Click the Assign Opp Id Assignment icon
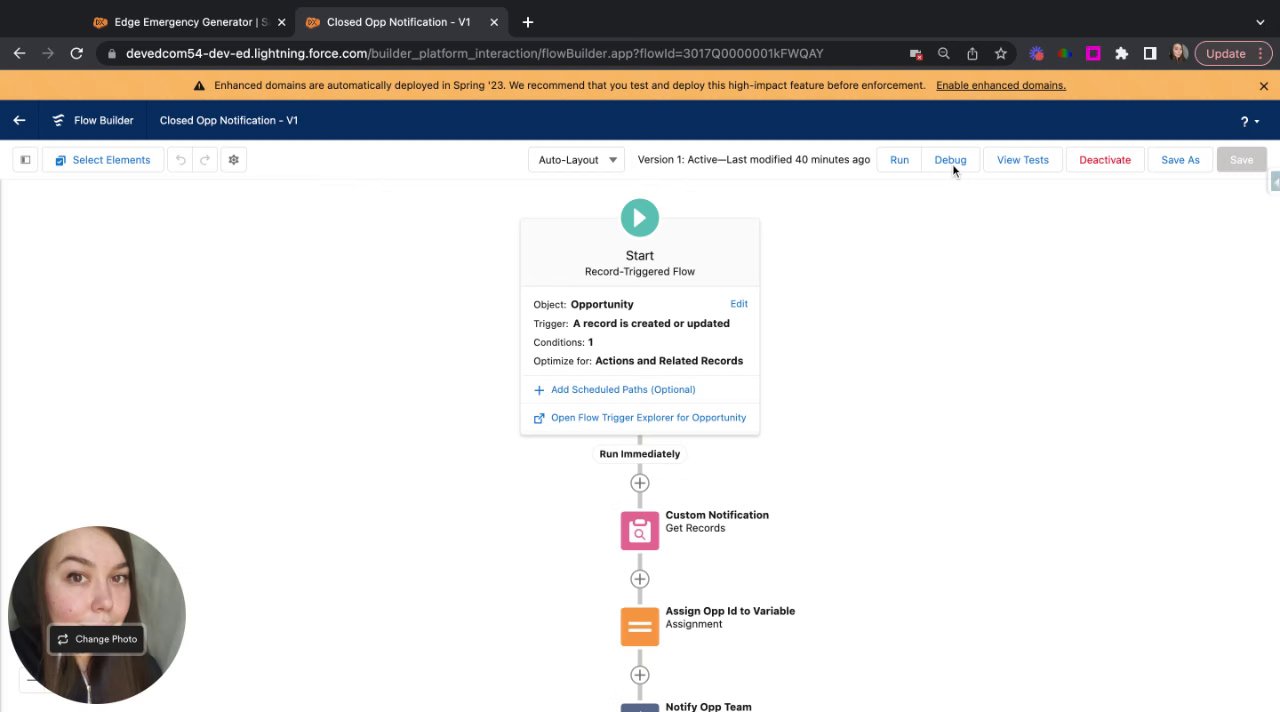The width and height of the screenshot is (1280, 712). (640, 627)
